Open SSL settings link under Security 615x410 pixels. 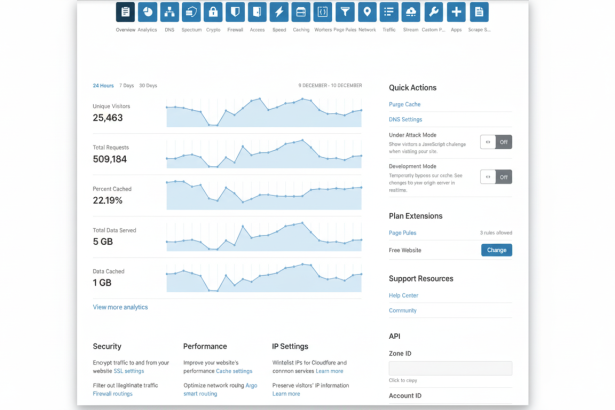(x=129, y=371)
